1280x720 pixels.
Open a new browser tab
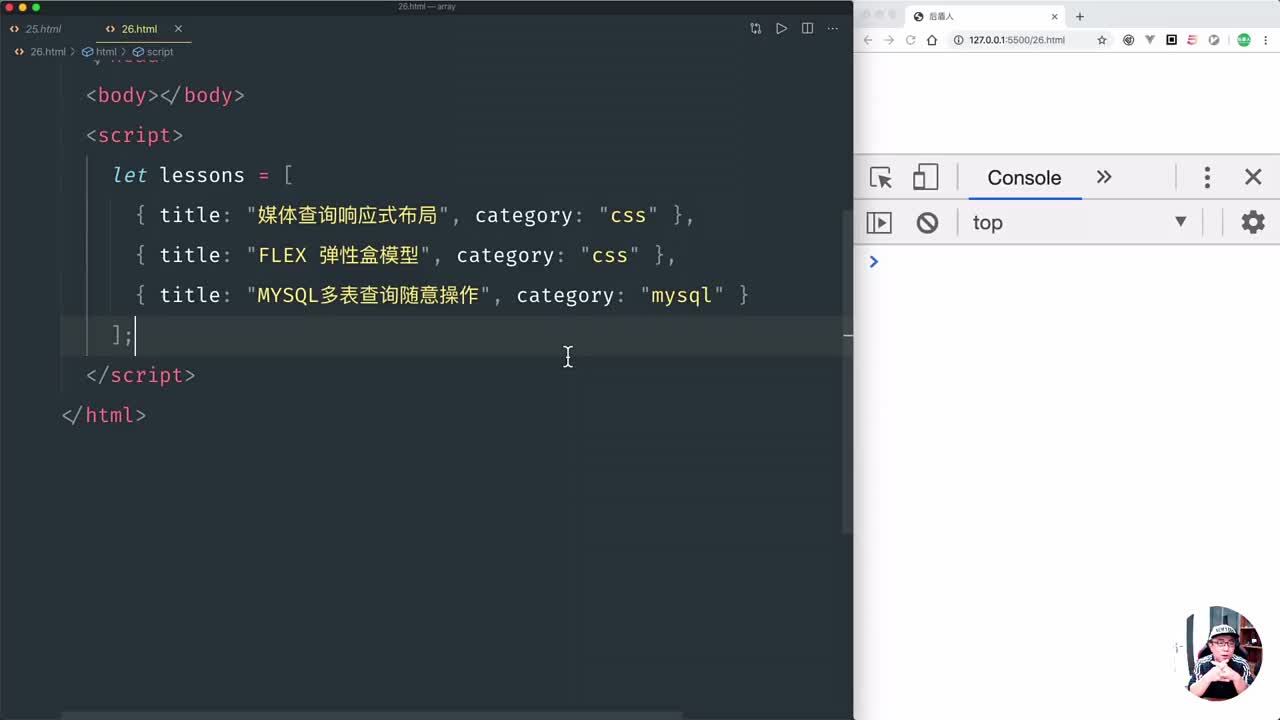pyautogui.click(x=1080, y=16)
